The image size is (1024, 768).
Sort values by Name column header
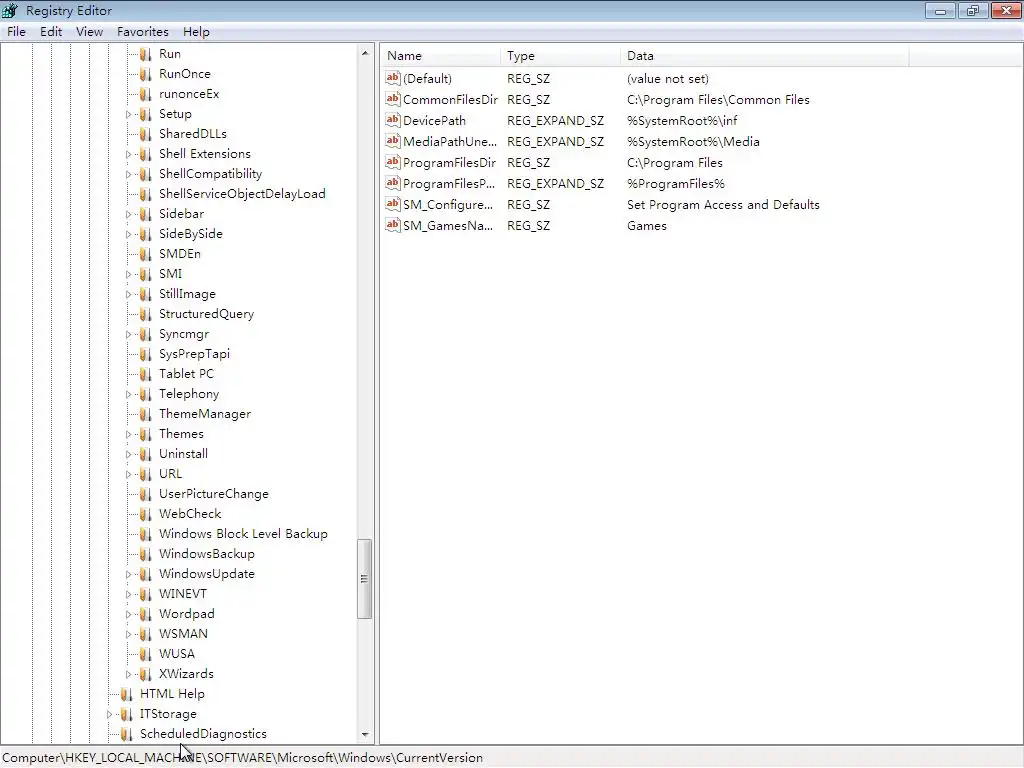(441, 56)
